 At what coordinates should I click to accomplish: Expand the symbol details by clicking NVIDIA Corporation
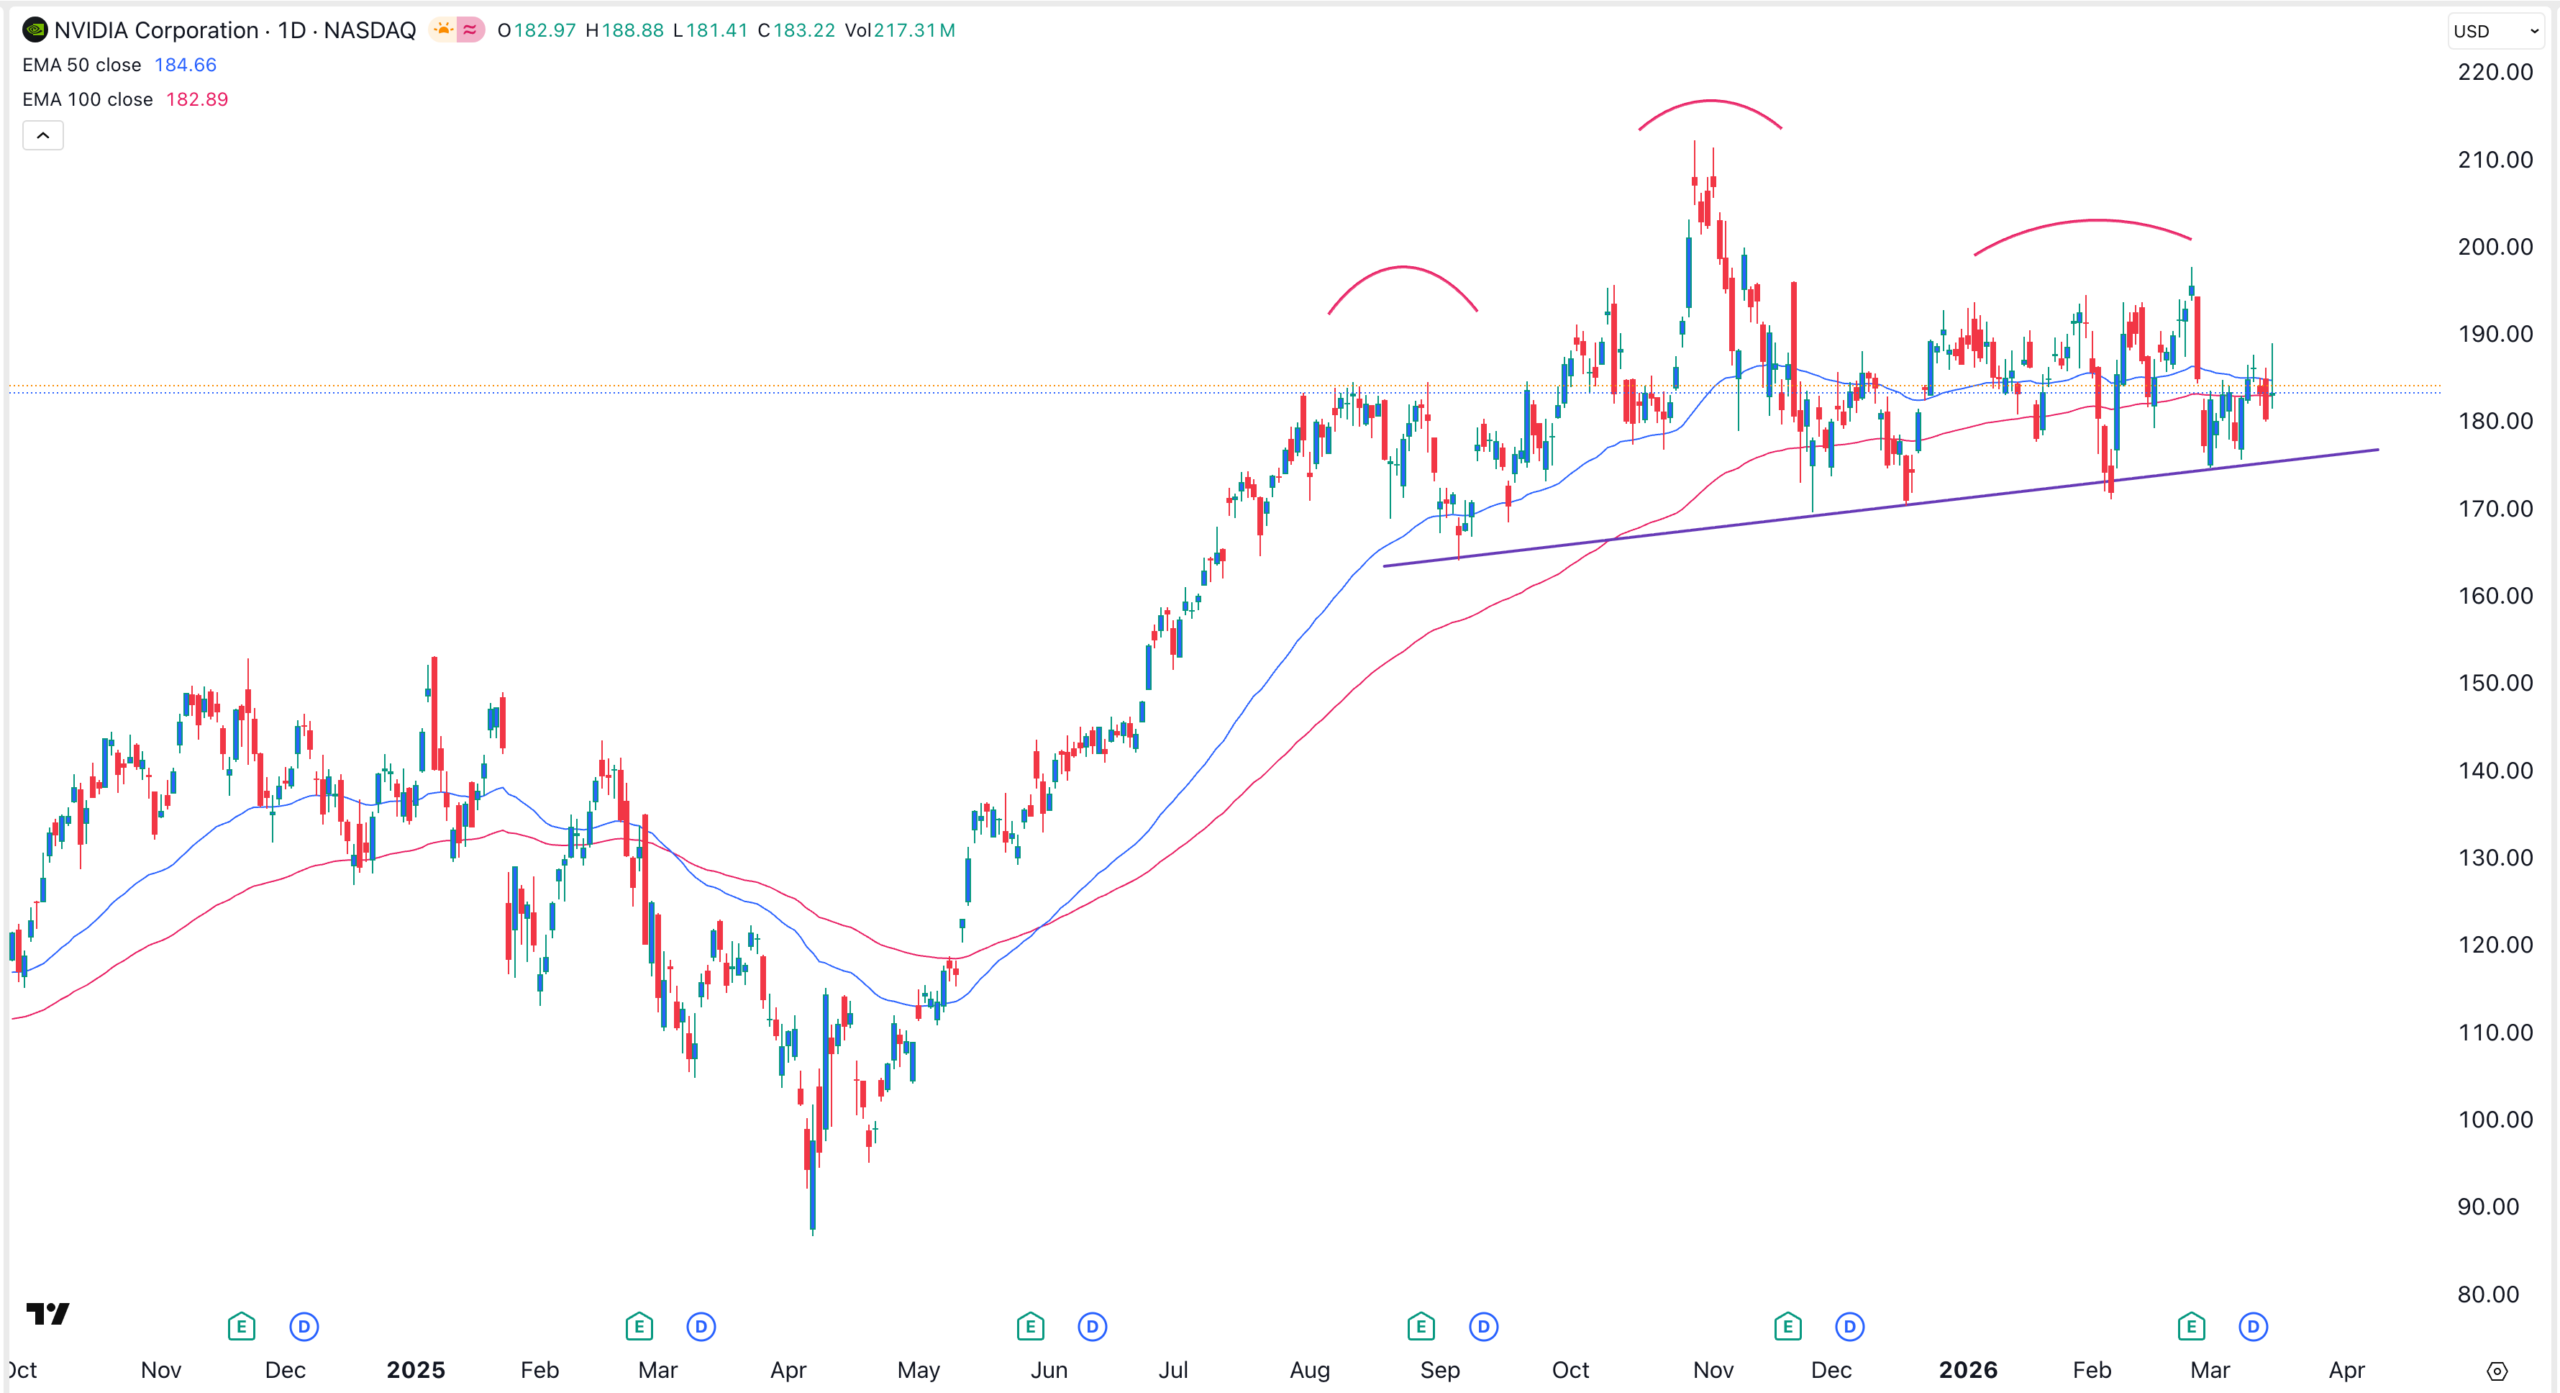155,30
